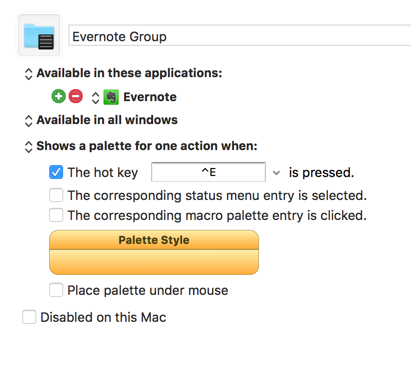Click the orange palette style preview body
The width and height of the screenshot is (411, 381).
(154, 262)
